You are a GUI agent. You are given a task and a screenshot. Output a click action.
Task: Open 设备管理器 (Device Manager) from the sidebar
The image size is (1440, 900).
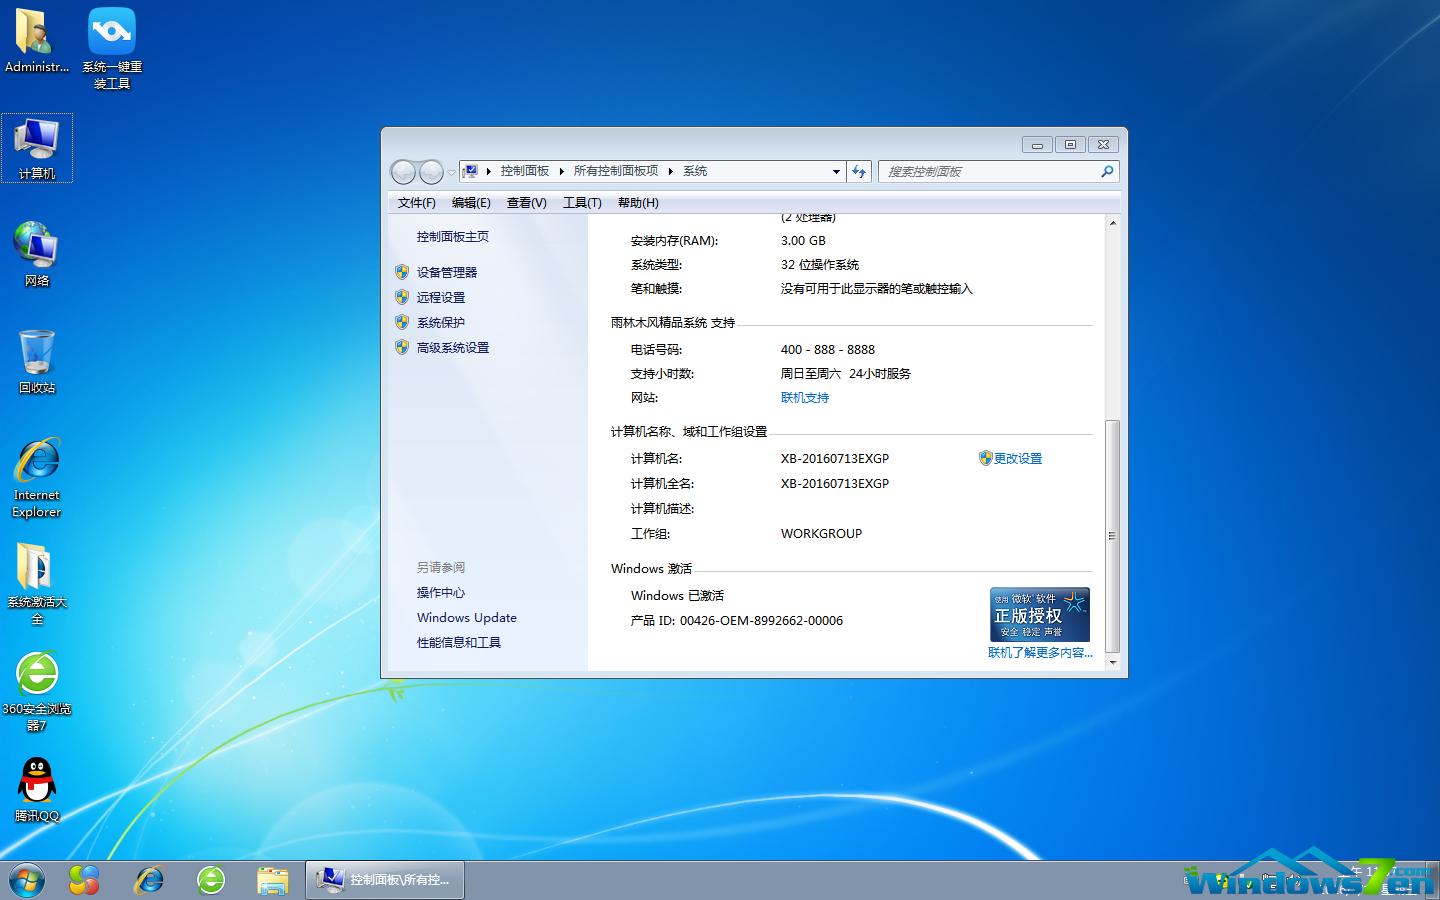(x=448, y=271)
